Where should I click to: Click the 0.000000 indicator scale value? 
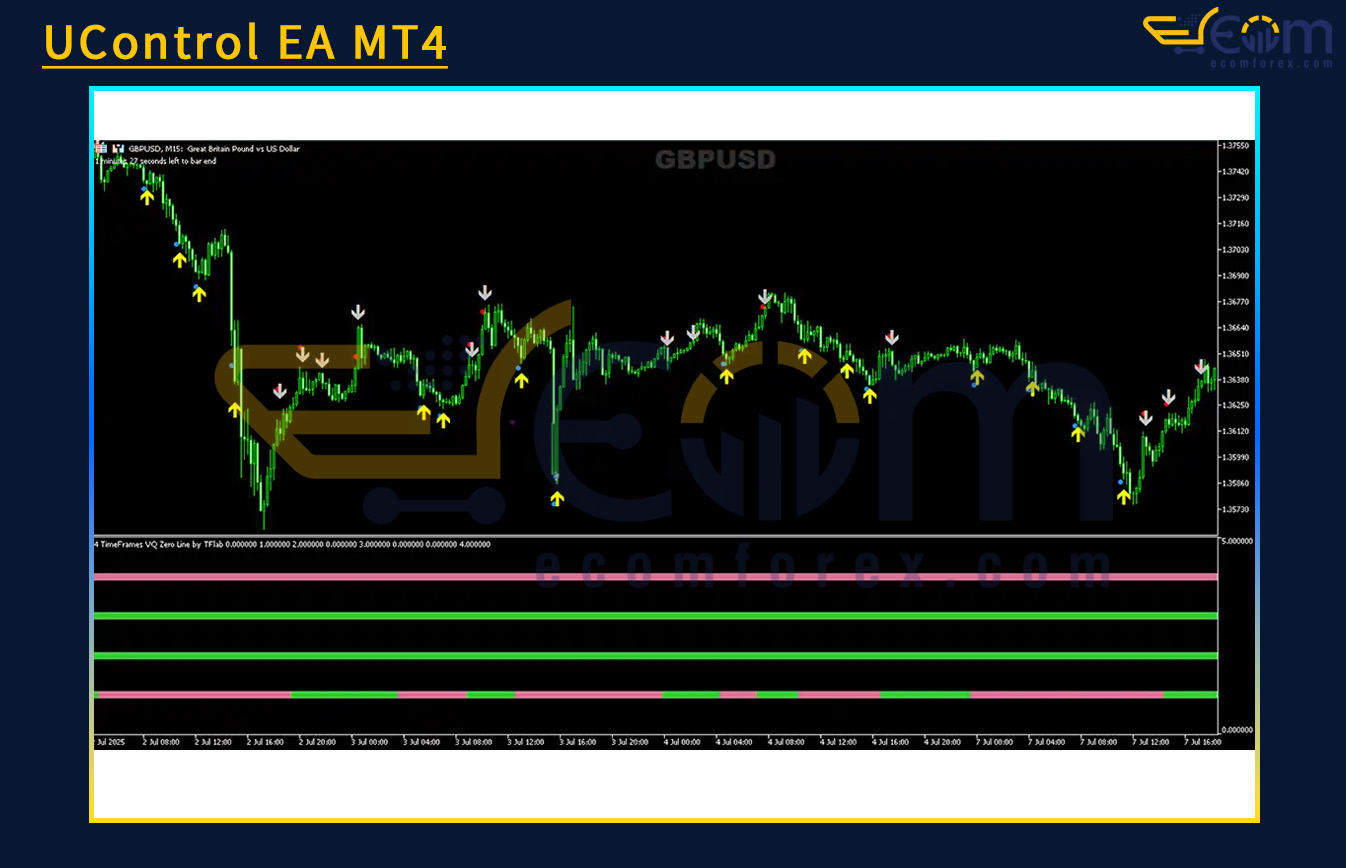click(1236, 730)
